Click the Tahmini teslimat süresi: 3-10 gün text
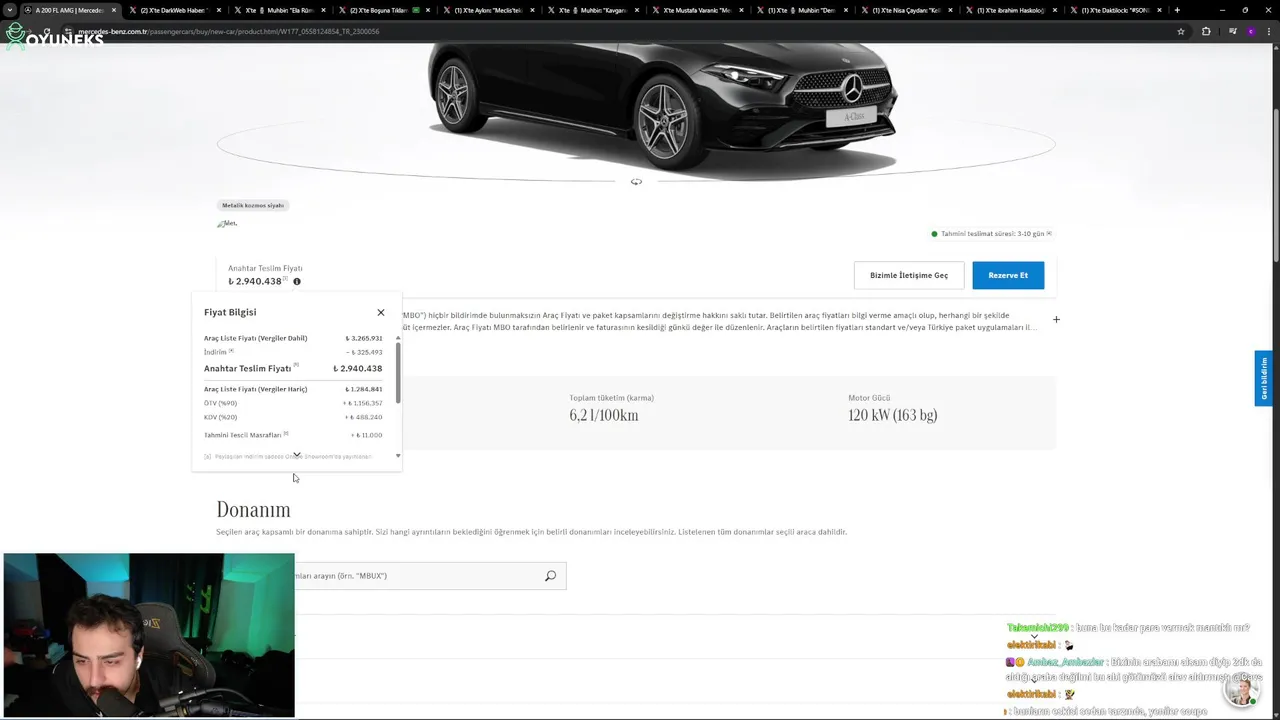1280x720 pixels. tap(992, 234)
